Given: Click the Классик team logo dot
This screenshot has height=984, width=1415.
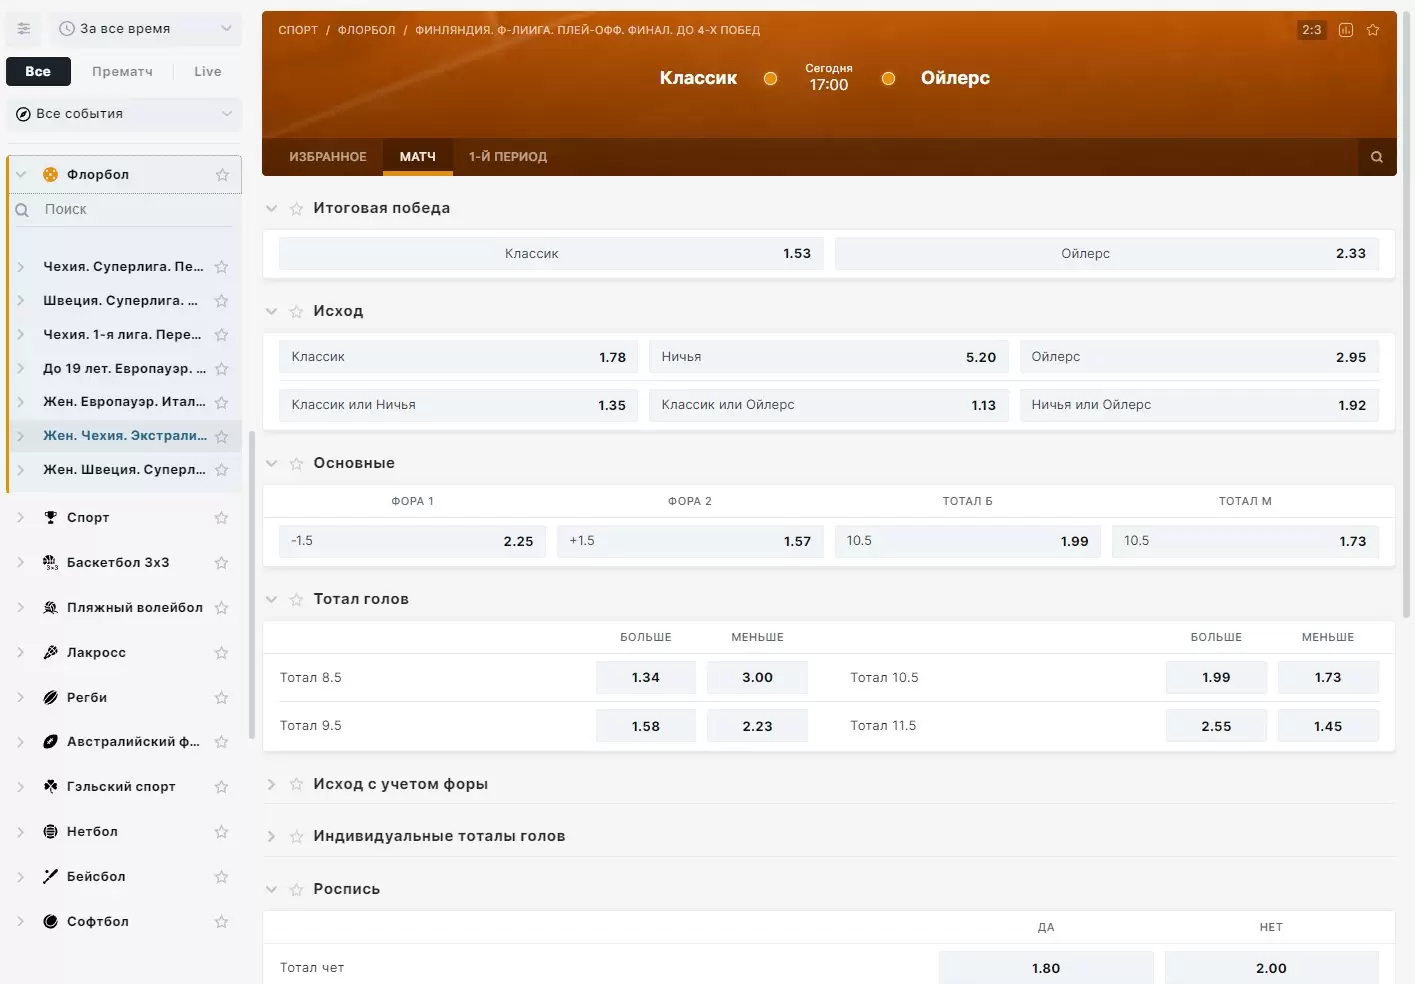Looking at the screenshot, I should point(770,78).
